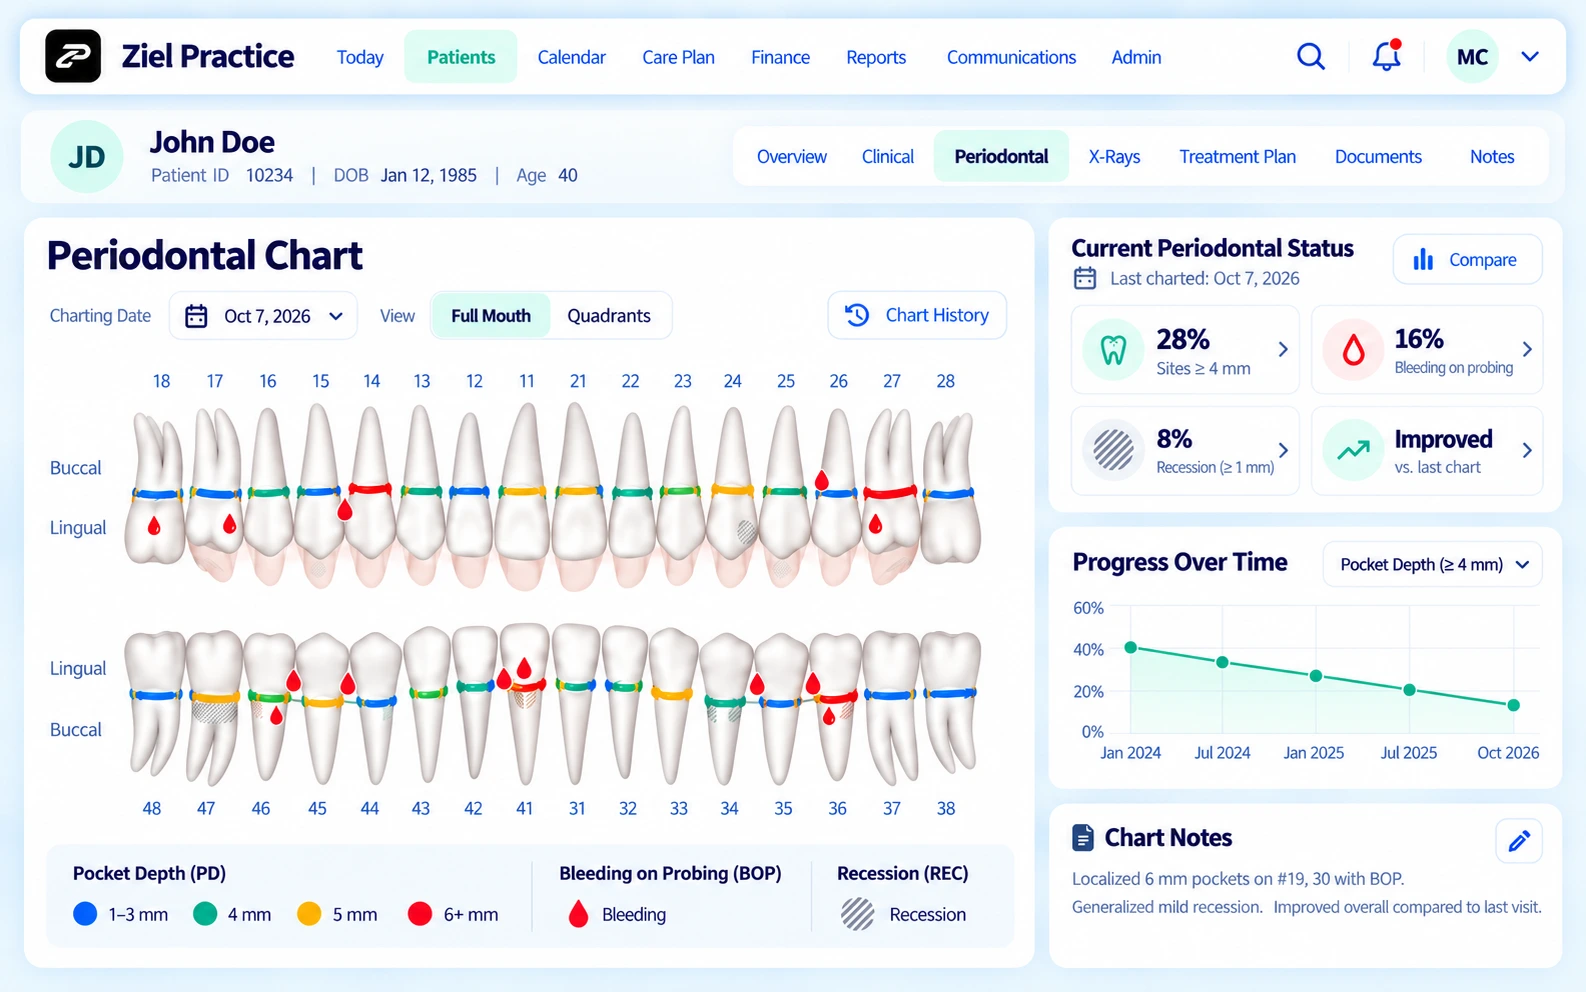Click the Chart History button
The width and height of the screenshot is (1586, 992).
(917, 315)
